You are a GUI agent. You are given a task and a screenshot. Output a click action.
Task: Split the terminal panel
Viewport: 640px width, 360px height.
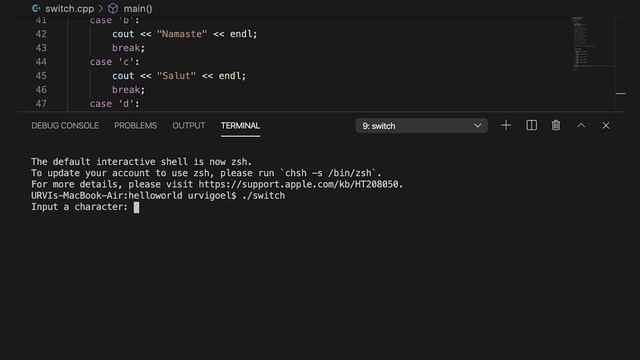tap(531, 125)
